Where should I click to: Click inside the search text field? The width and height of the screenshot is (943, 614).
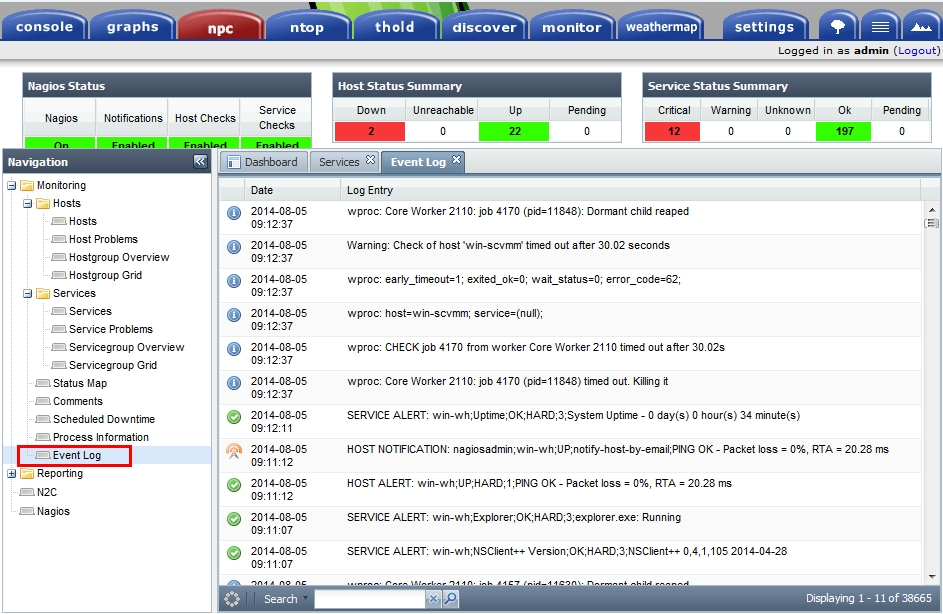370,599
